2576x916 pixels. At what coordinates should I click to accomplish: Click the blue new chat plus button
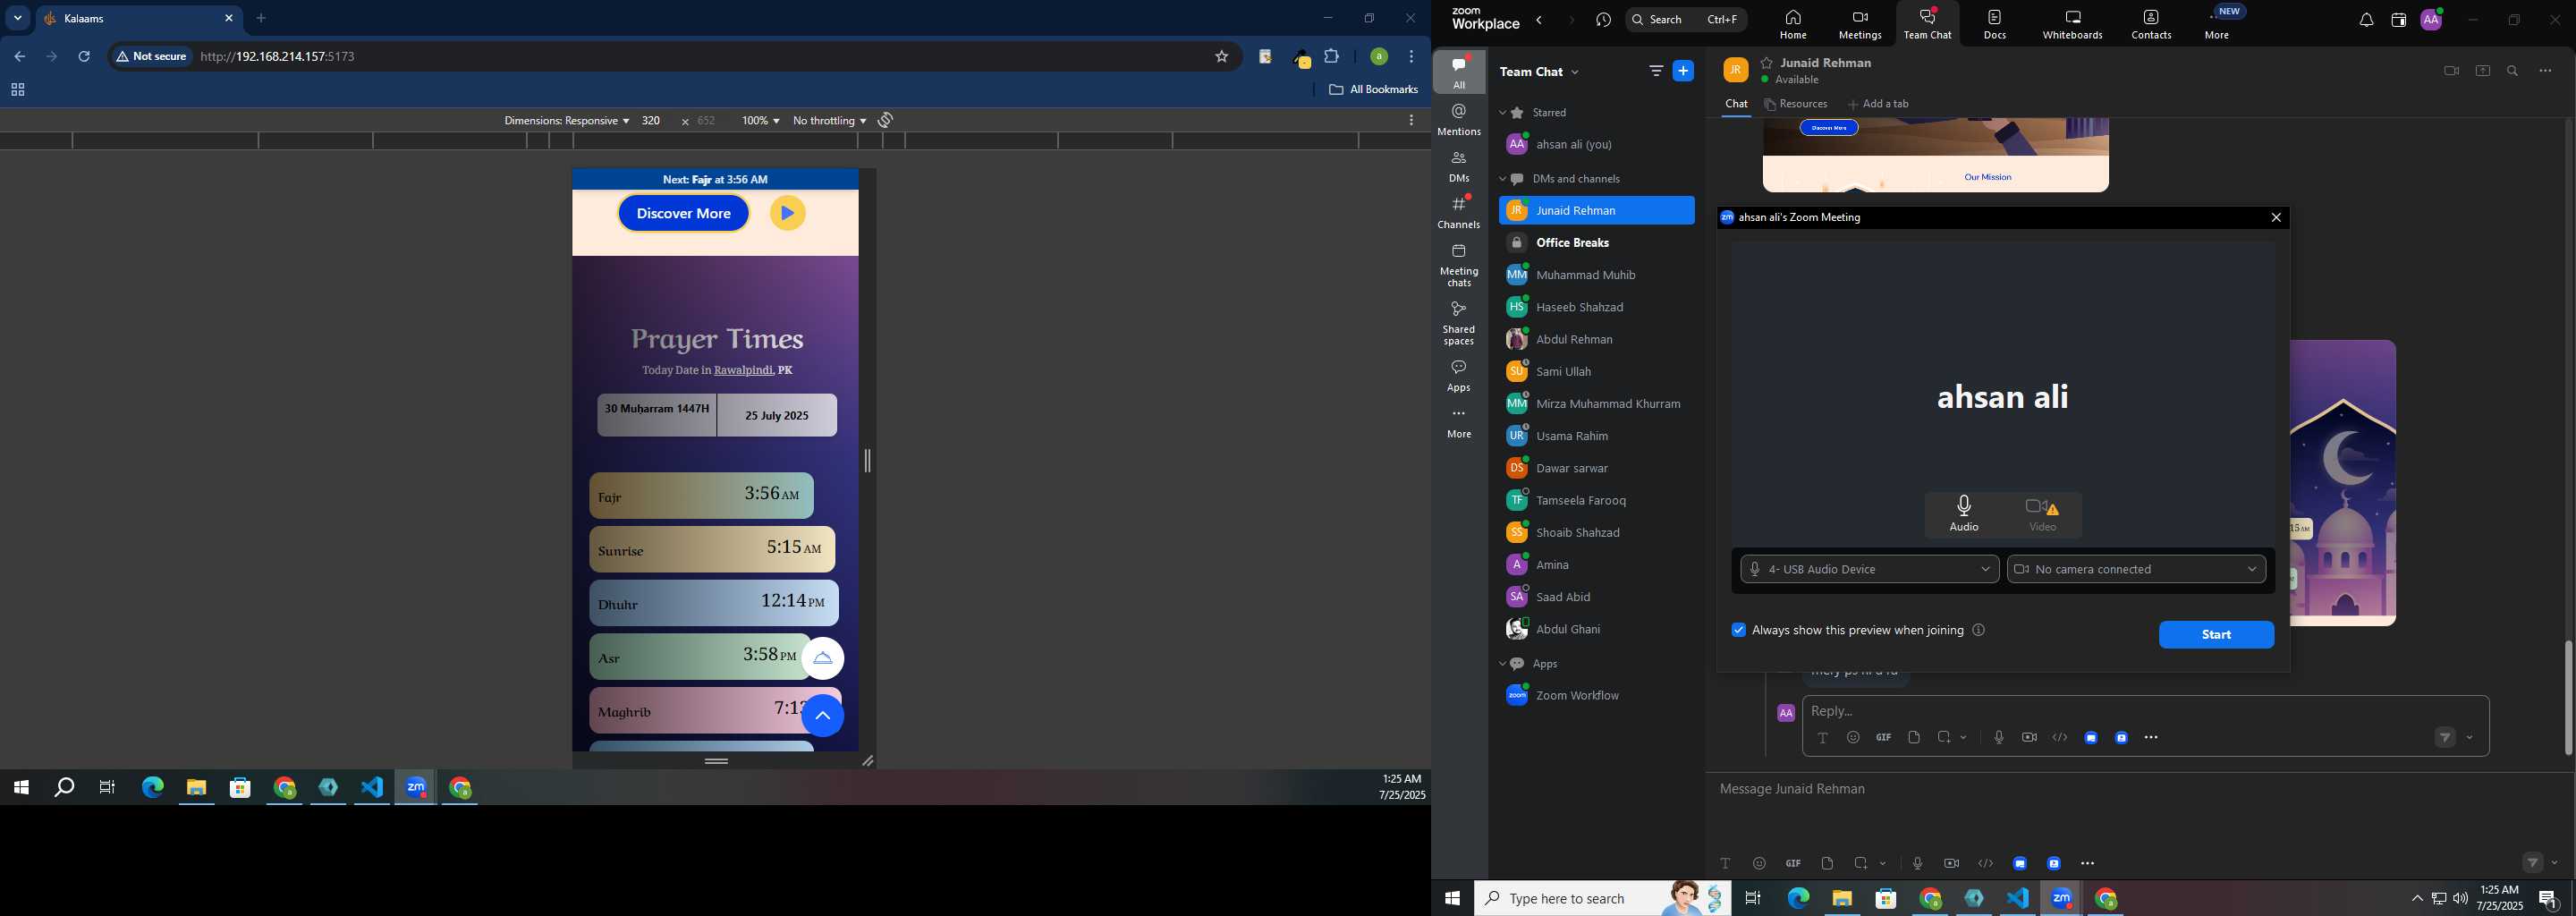1683,71
